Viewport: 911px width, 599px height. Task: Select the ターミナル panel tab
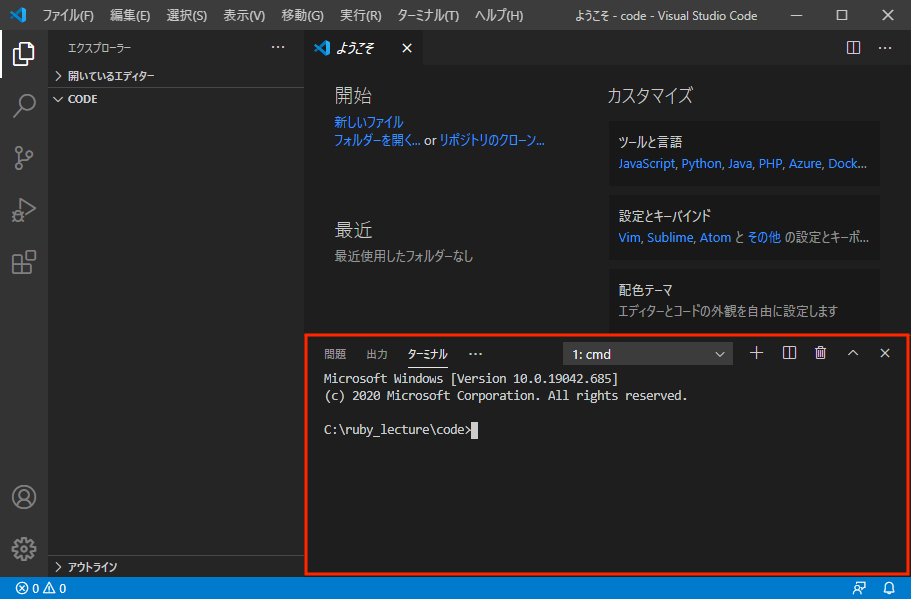[x=428, y=354]
